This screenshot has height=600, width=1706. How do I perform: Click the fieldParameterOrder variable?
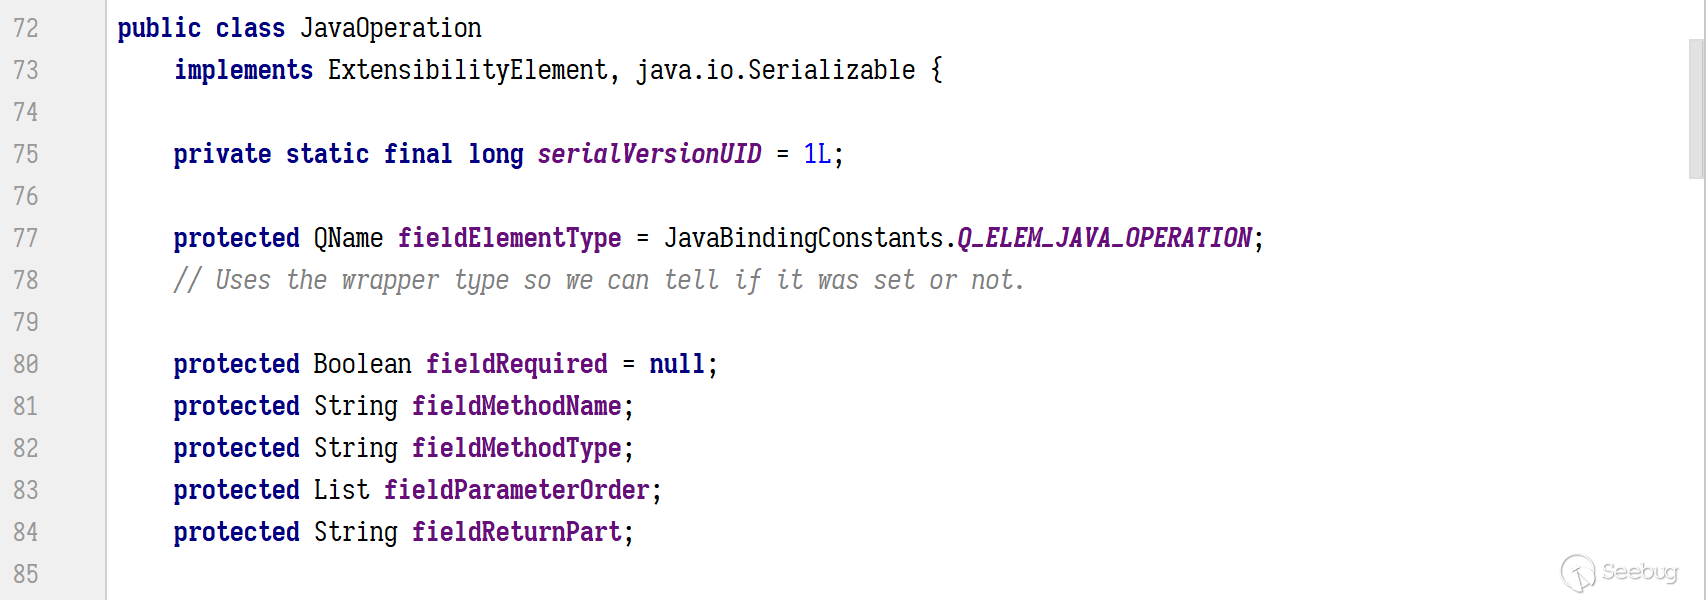click(516, 490)
